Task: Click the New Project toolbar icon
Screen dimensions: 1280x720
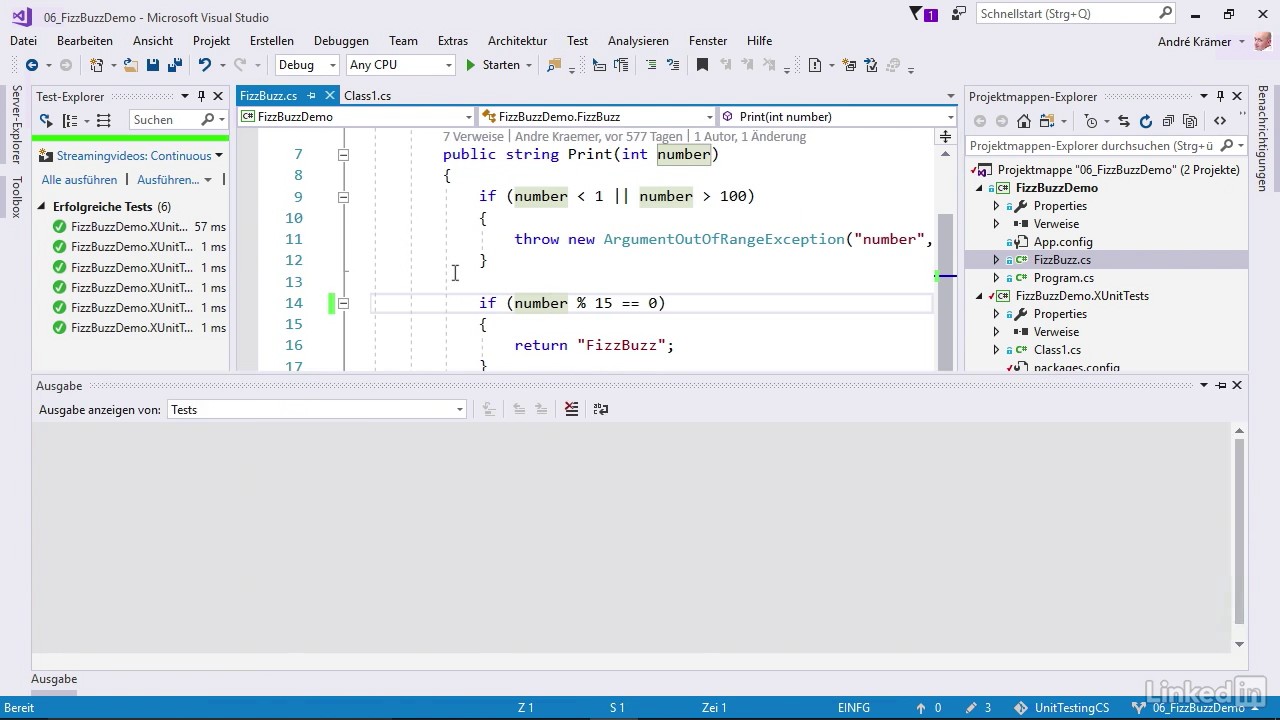Action: point(96,65)
